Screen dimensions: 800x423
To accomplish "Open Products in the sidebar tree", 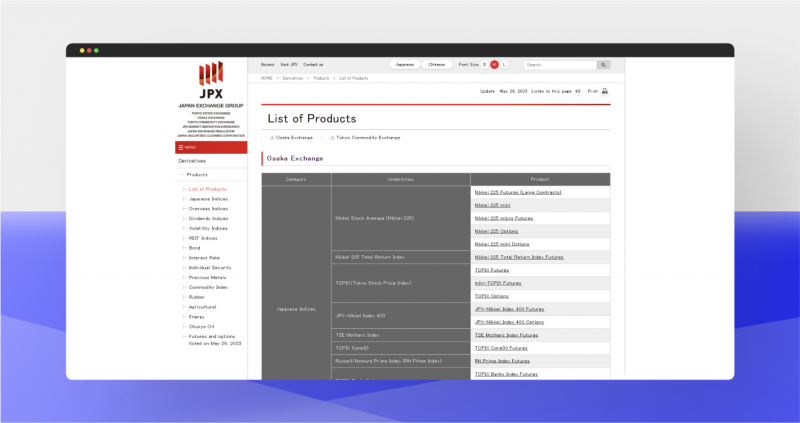I will point(197,175).
